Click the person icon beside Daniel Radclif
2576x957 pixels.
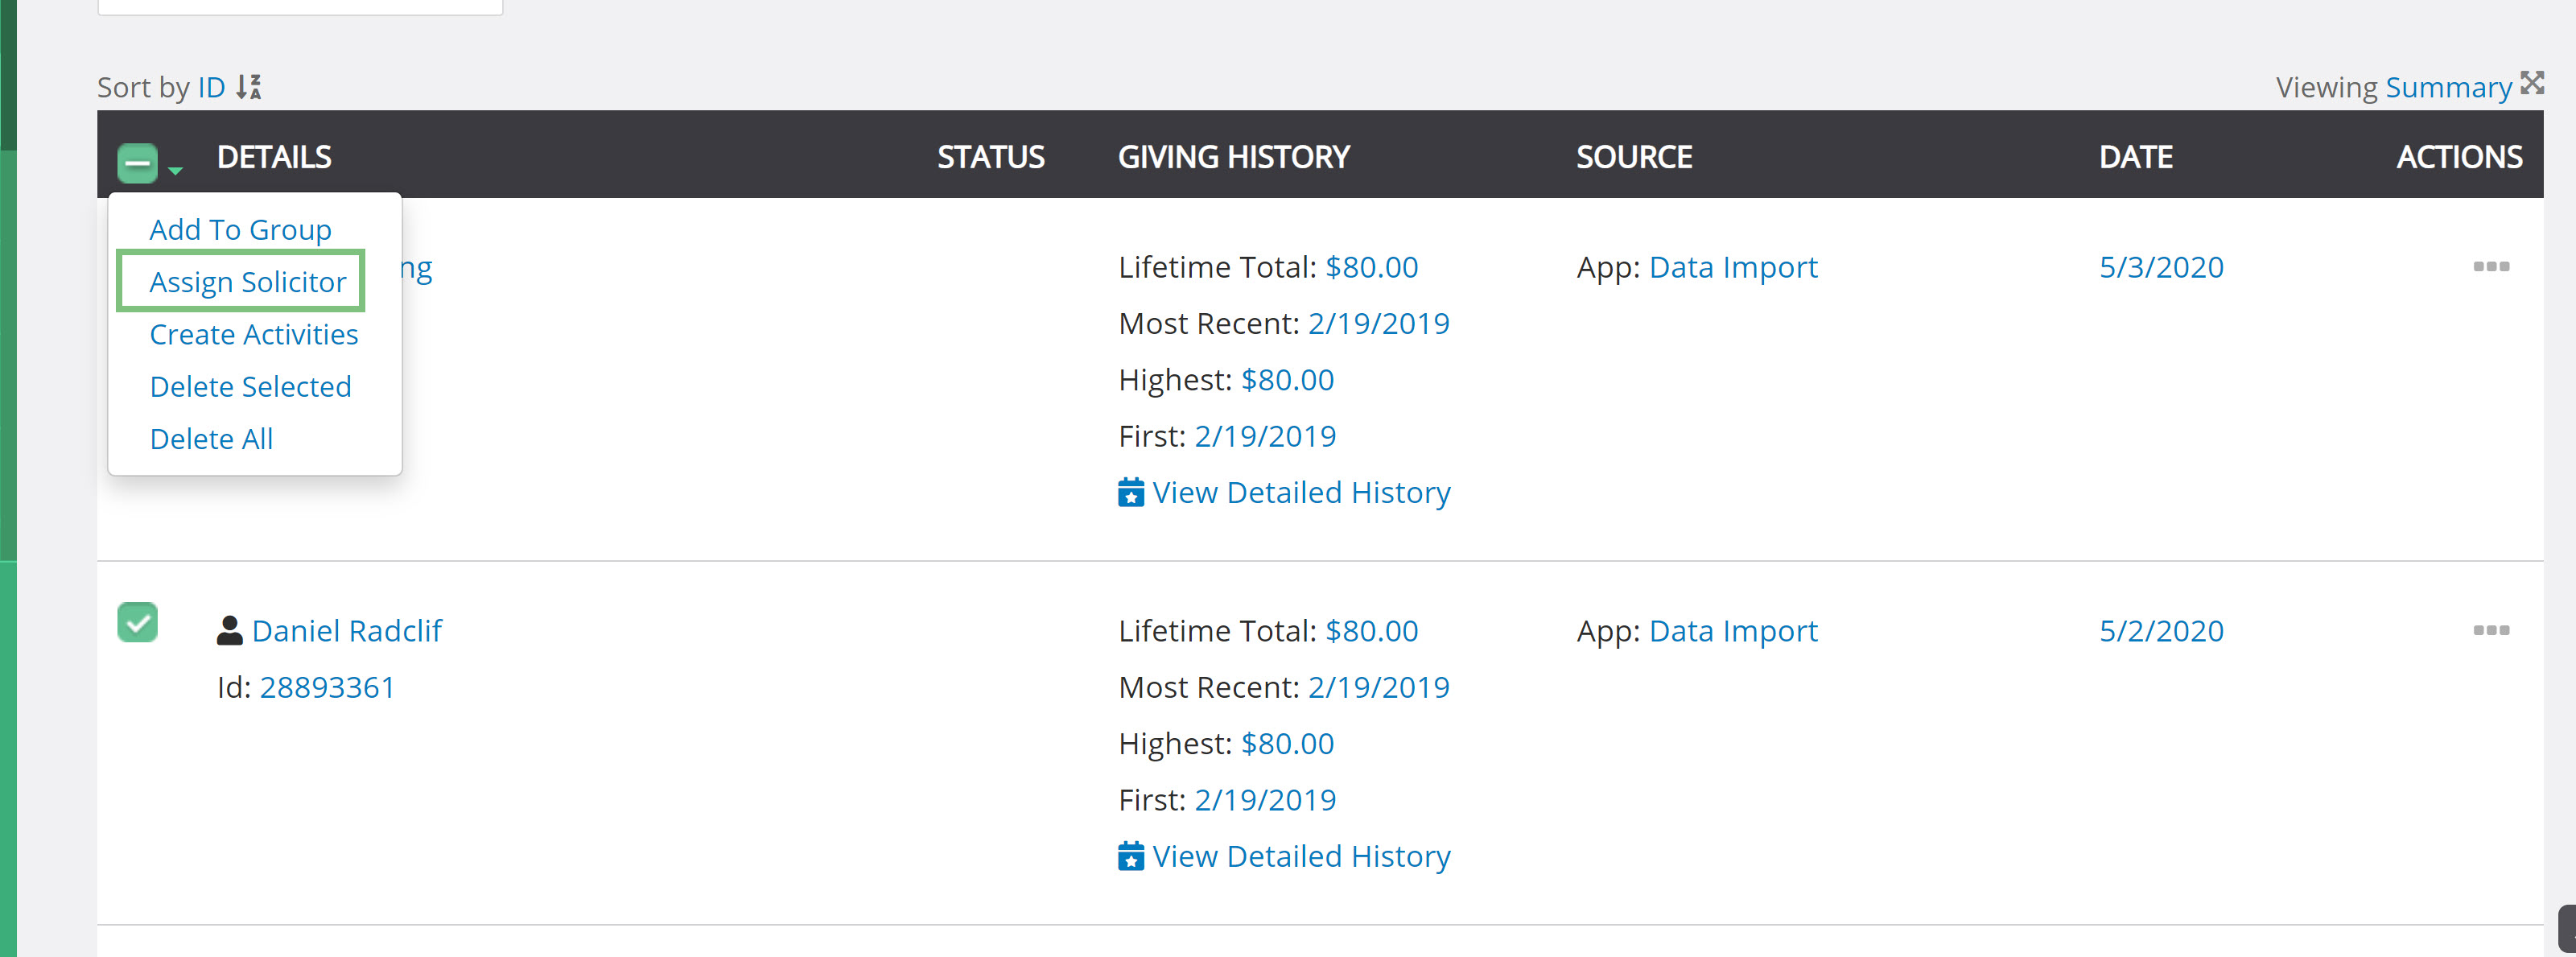tap(229, 630)
